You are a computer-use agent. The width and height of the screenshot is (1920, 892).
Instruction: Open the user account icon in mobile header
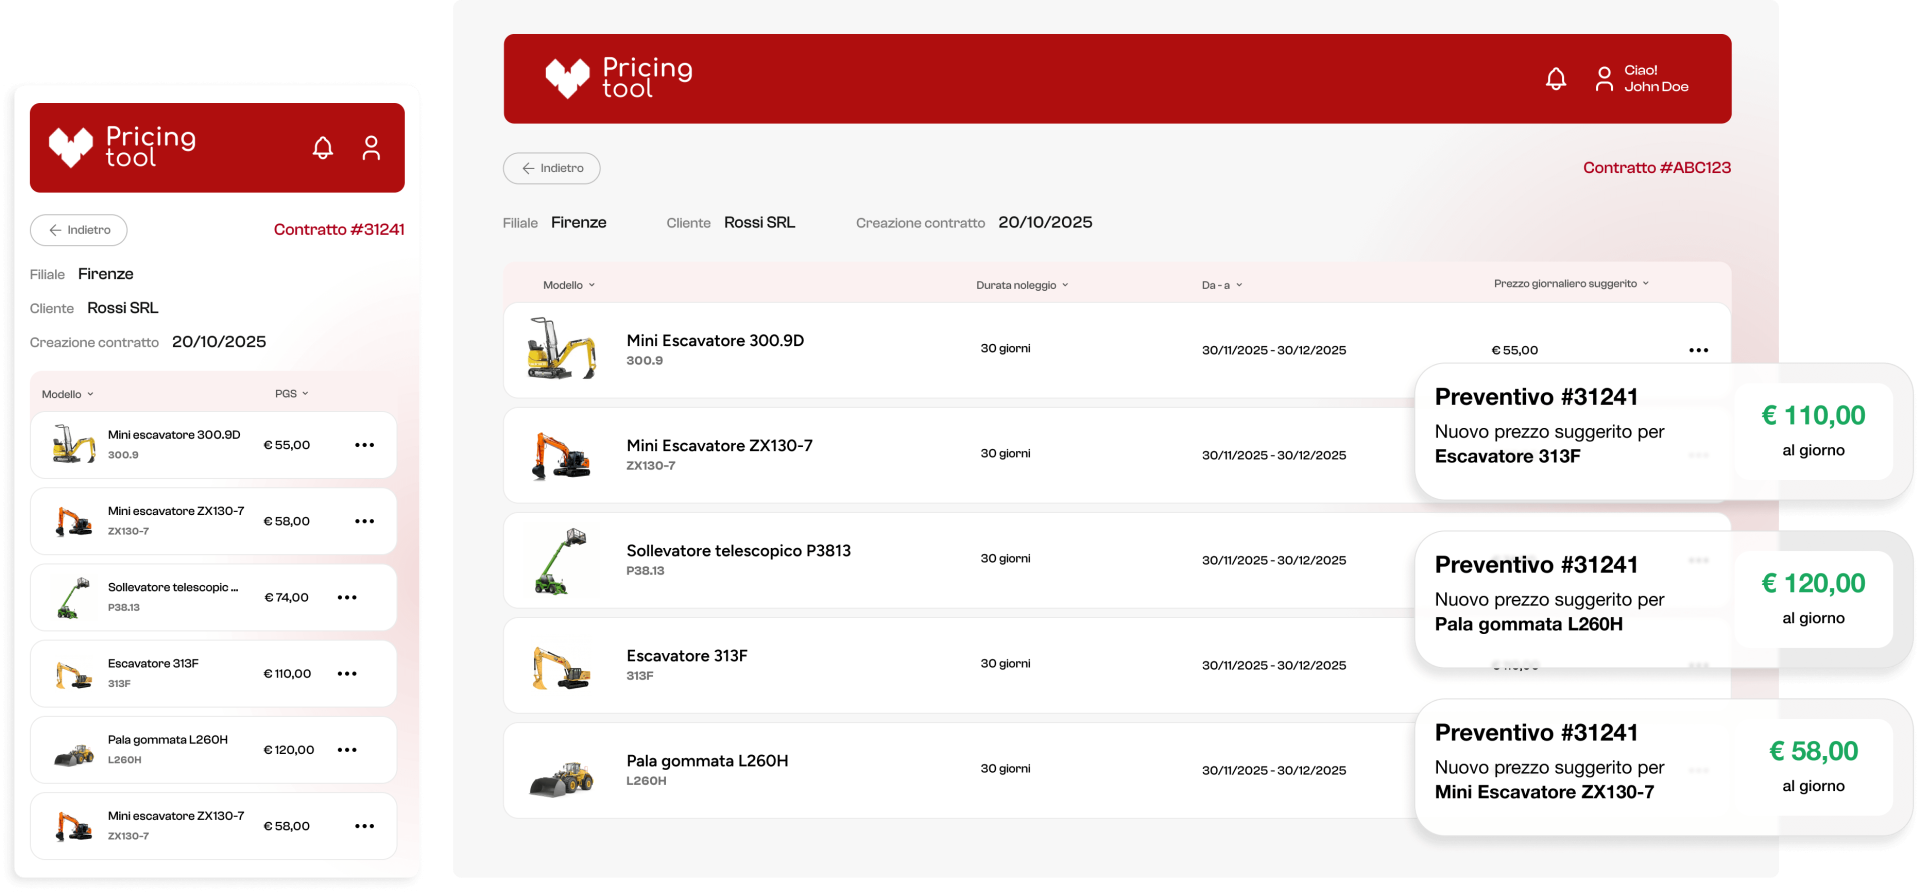coord(371,148)
